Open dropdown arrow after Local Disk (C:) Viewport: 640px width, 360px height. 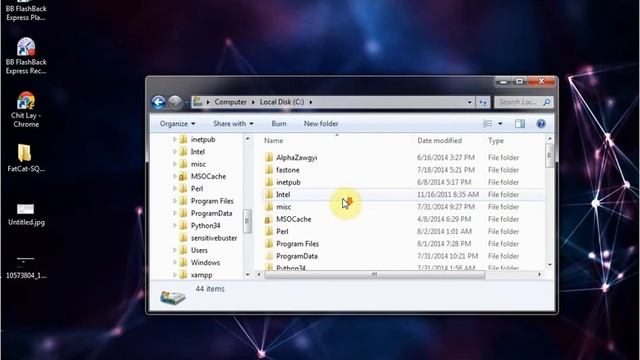(311, 102)
